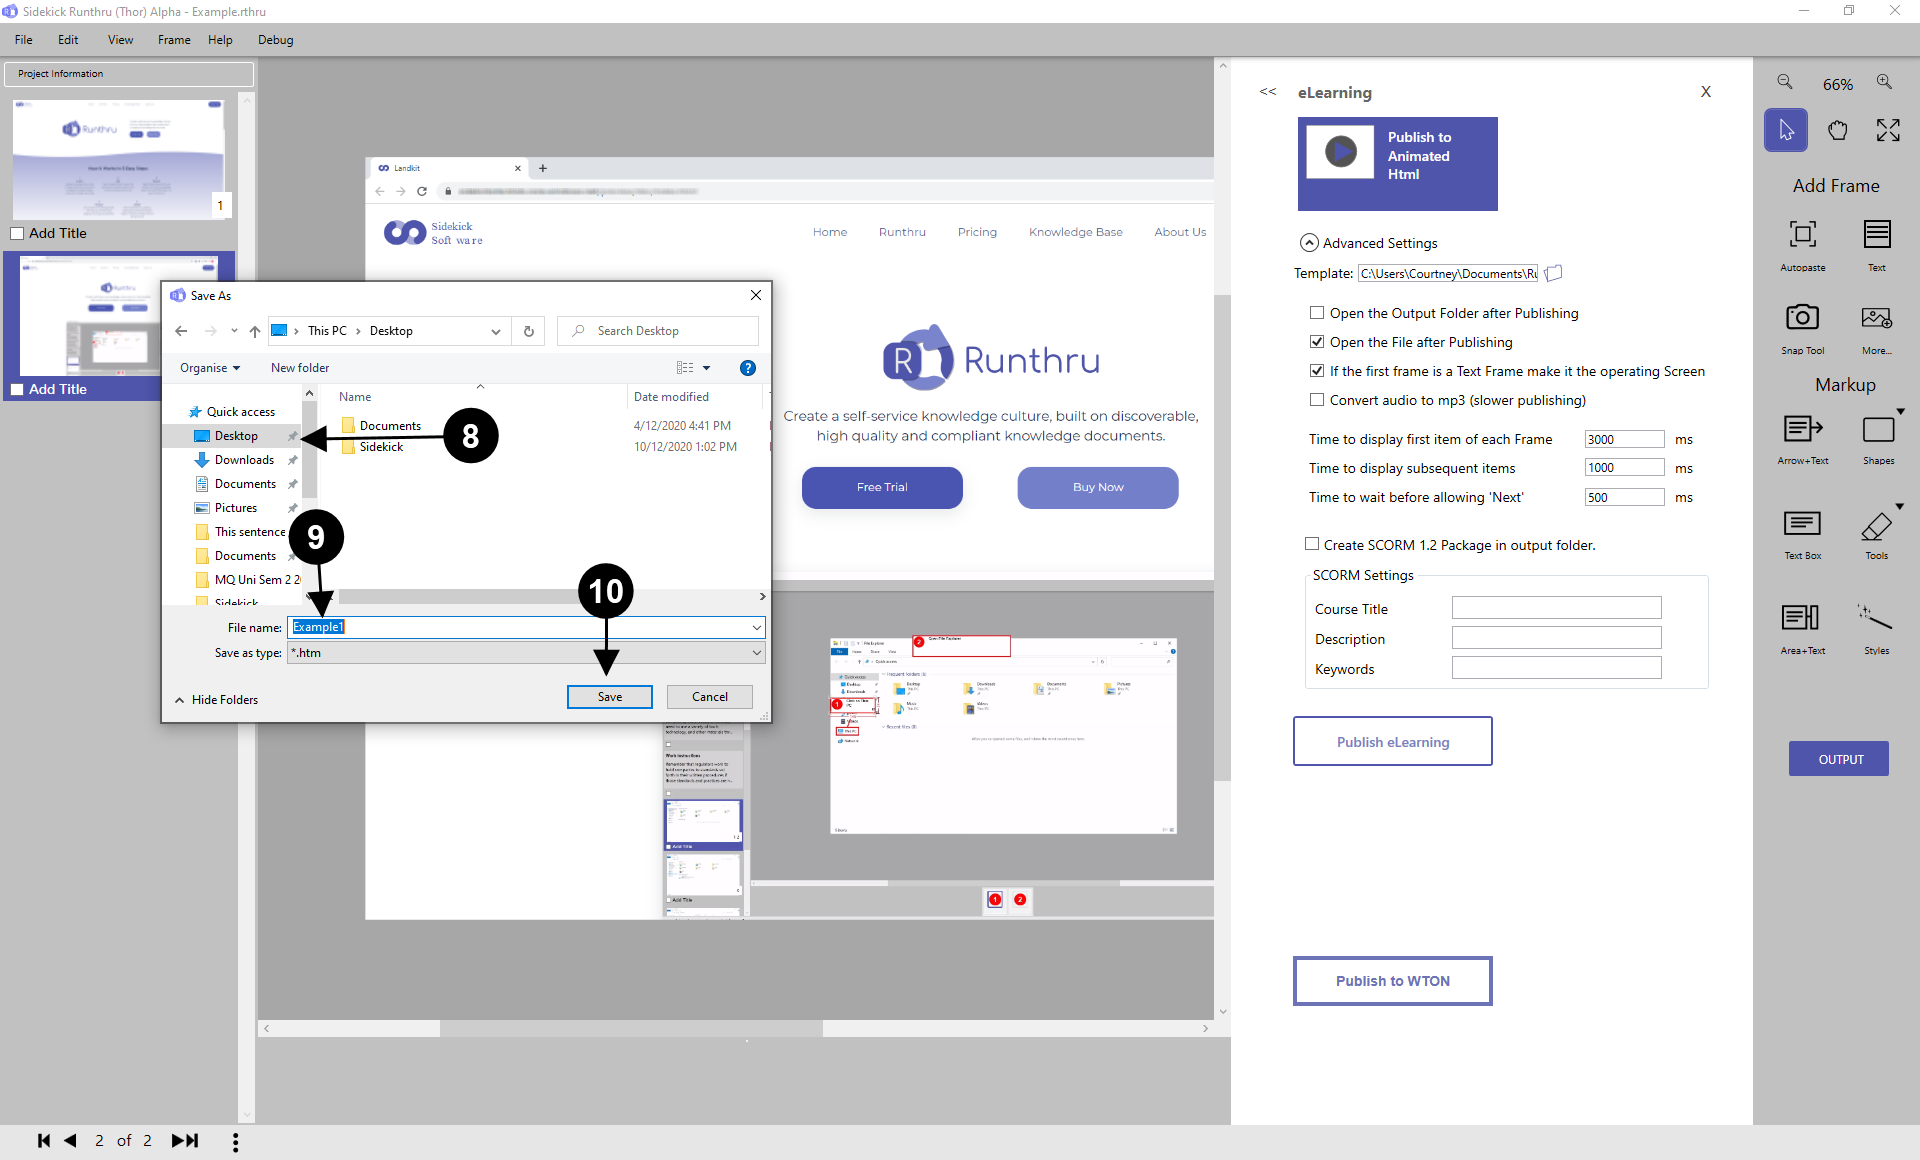Browse for template folder icon
1920x1160 pixels.
pyautogui.click(x=1553, y=273)
